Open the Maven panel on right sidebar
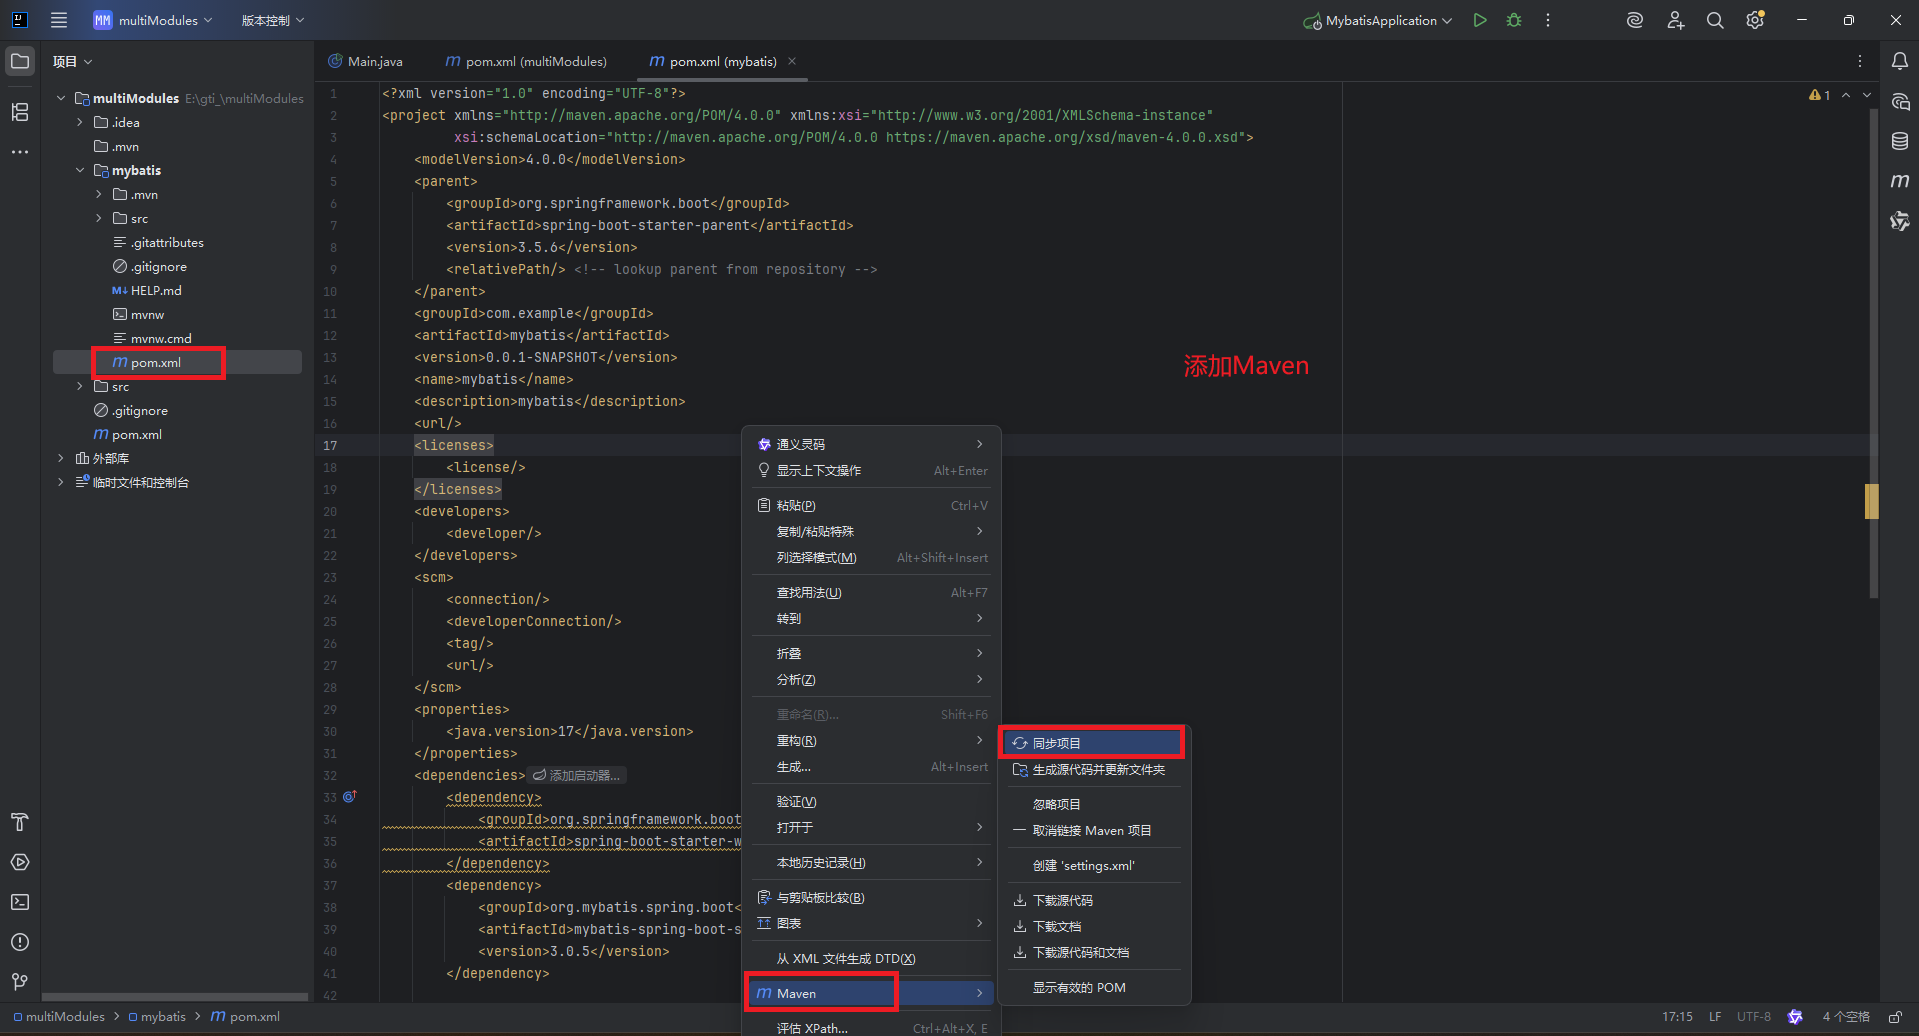1919x1036 pixels. [1900, 180]
